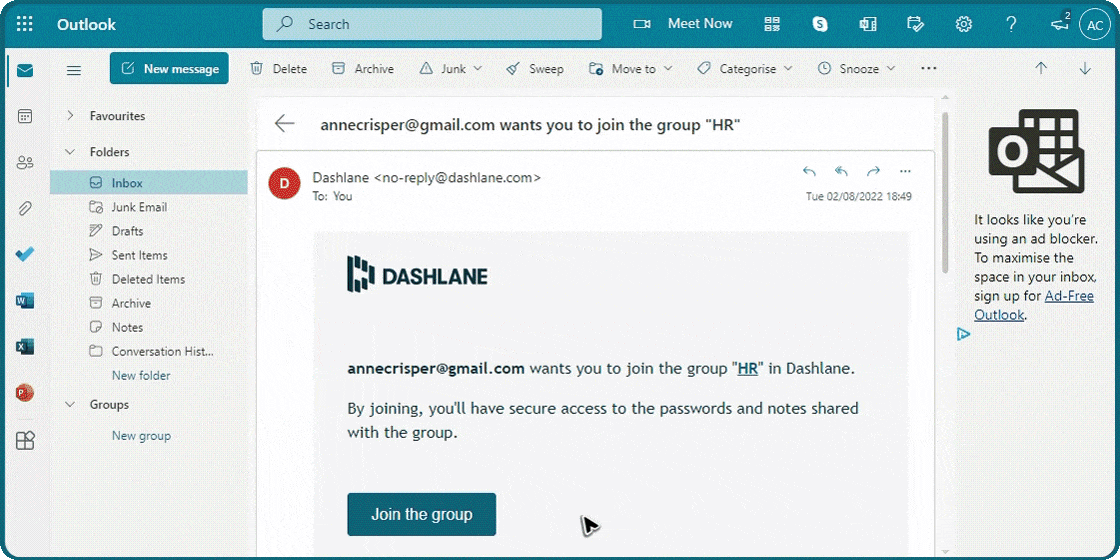Delete the open email
The width and height of the screenshot is (1120, 560).
[279, 69]
